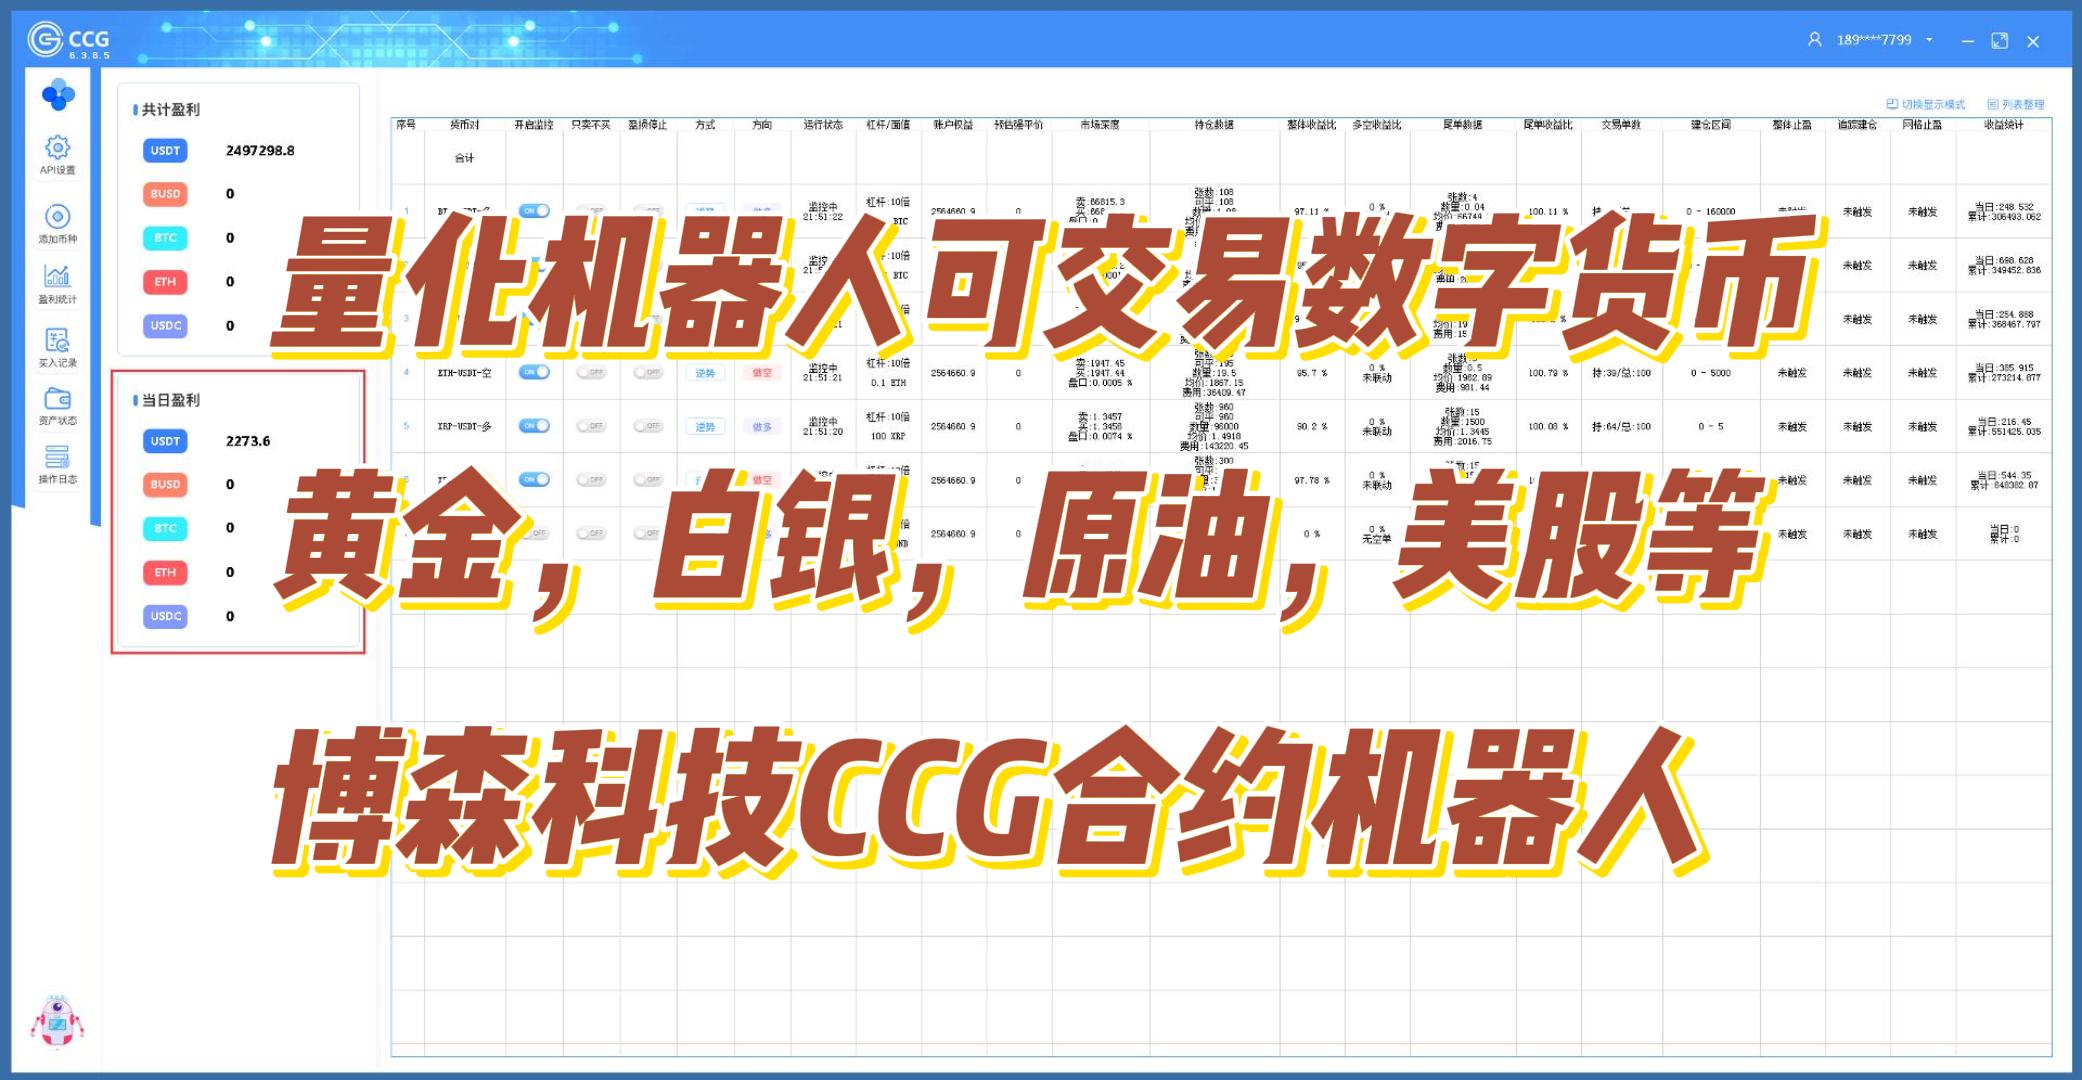Open 买入记录 buy records icon

pyautogui.click(x=57, y=340)
